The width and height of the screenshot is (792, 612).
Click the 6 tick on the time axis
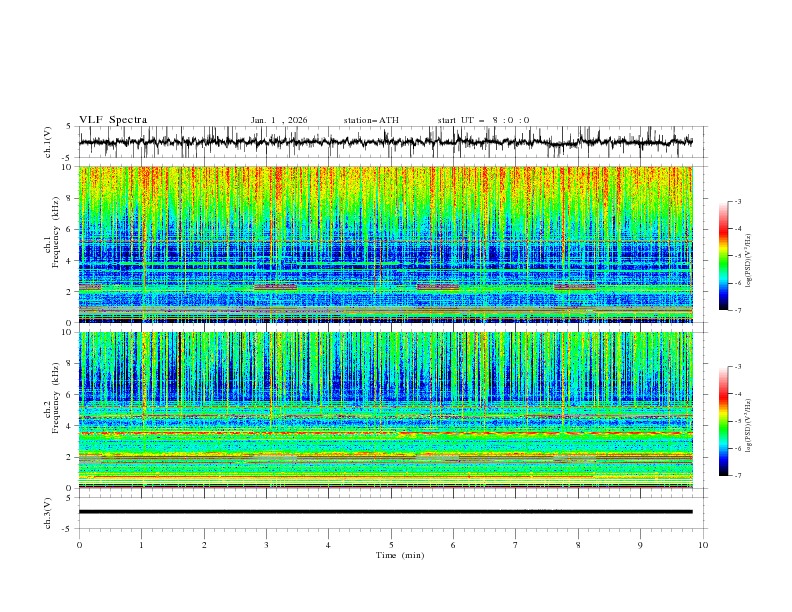tap(453, 545)
